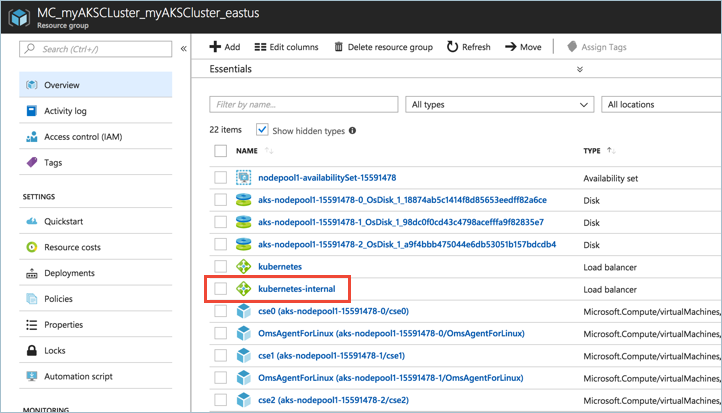Open OmsAgentForLinux aks-nodepool1-15591478-0 link
The height and width of the screenshot is (413, 722).
[x=391, y=333]
